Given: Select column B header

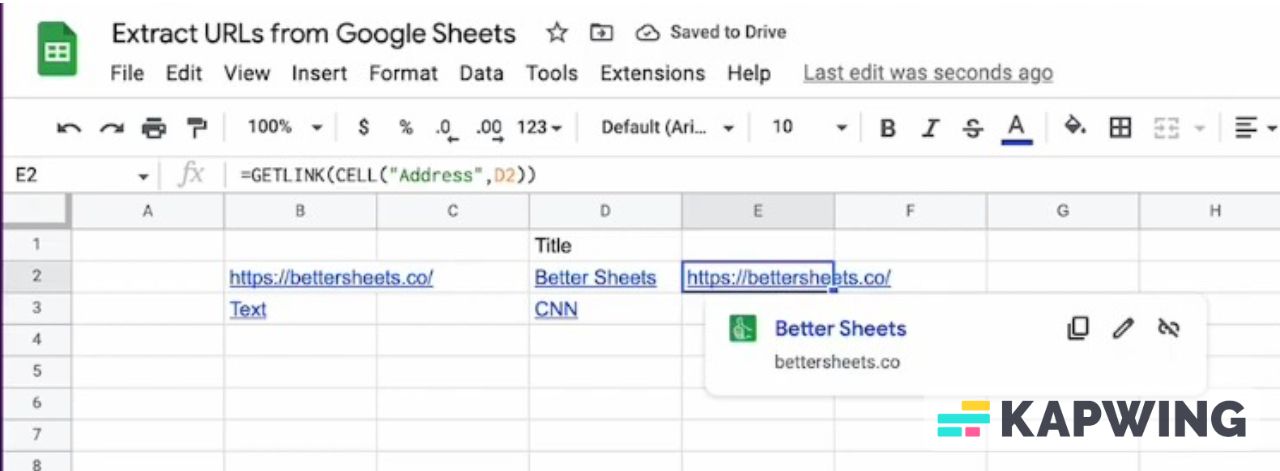Looking at the screenshot, I should coord(300,211).
